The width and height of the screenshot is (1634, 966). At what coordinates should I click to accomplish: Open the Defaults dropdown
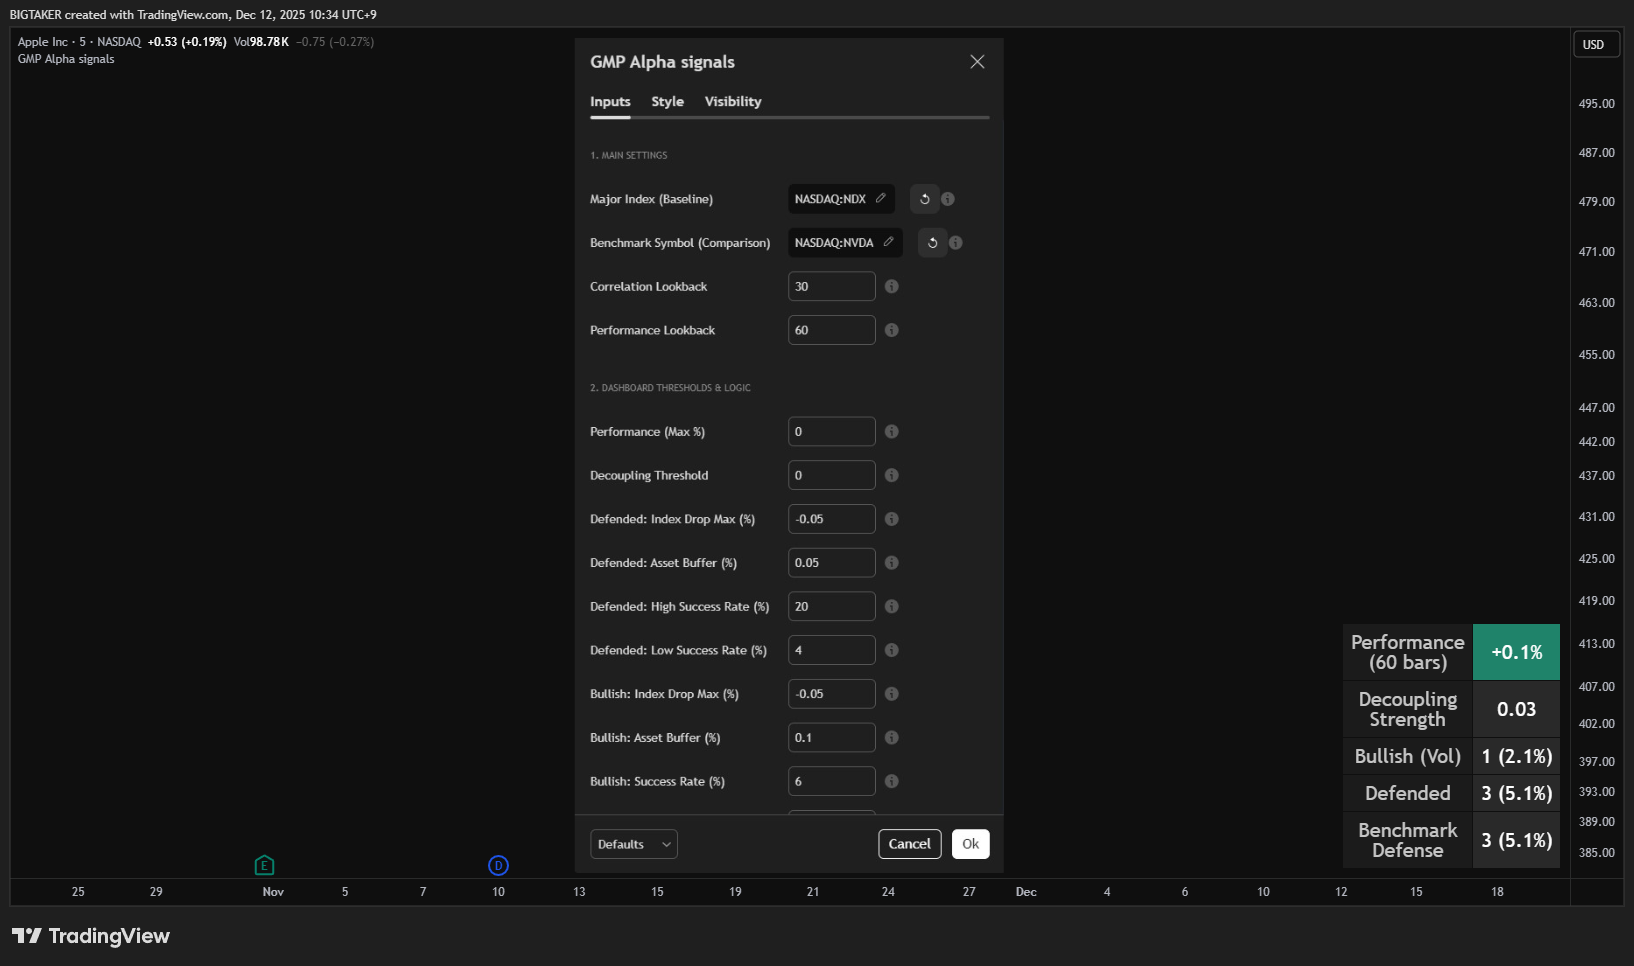tap(634, 844)
